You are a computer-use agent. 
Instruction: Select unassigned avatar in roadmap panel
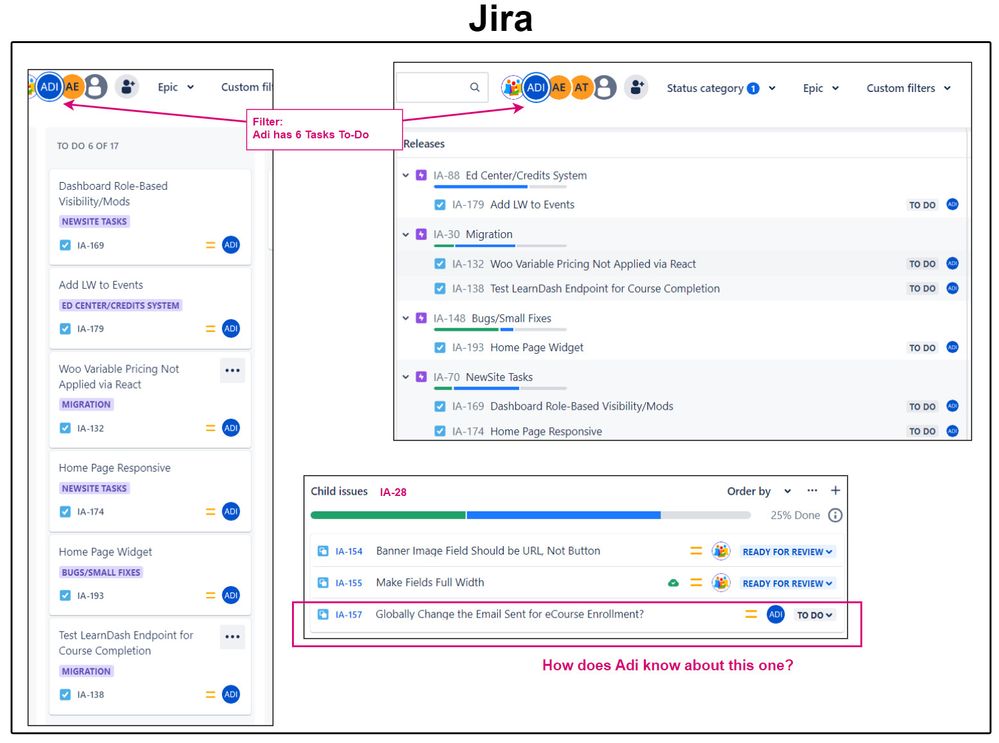point(605,87)
